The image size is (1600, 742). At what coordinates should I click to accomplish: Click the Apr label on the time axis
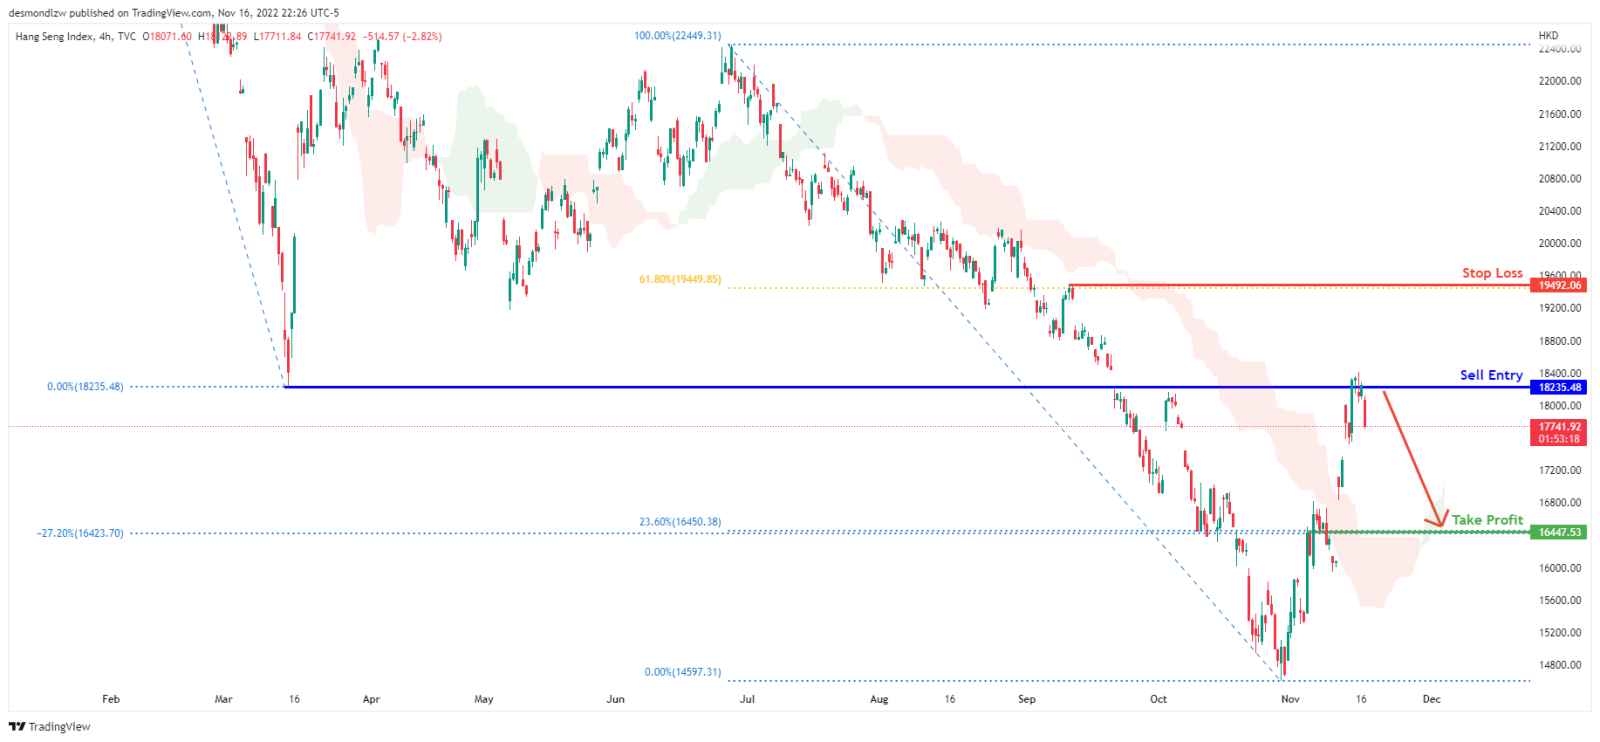[x=371, y=699]
